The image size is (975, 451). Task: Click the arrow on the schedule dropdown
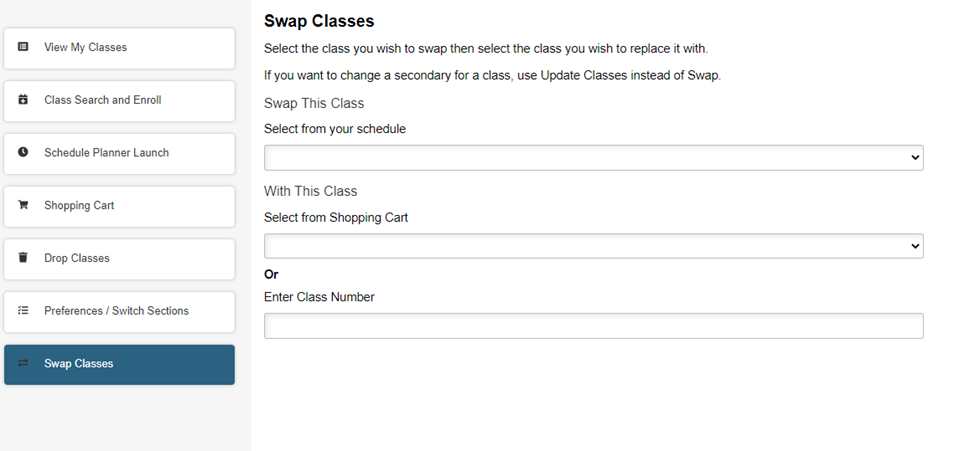coord(914,158)
